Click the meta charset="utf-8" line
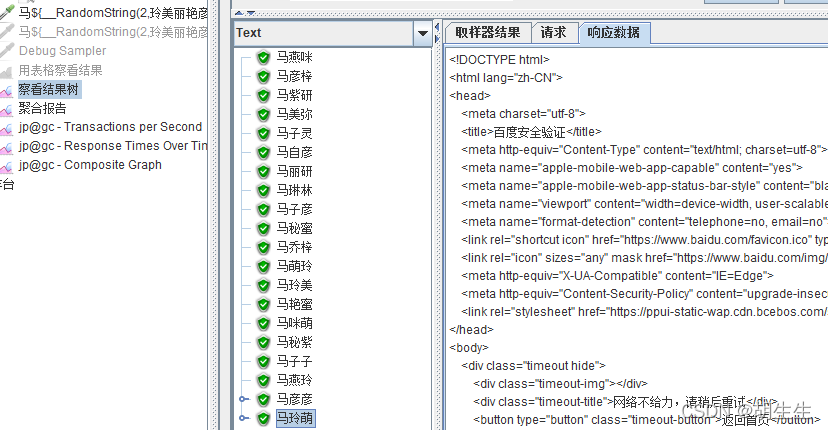The width and height of the screenshot is (828, 430). (523, 114)
